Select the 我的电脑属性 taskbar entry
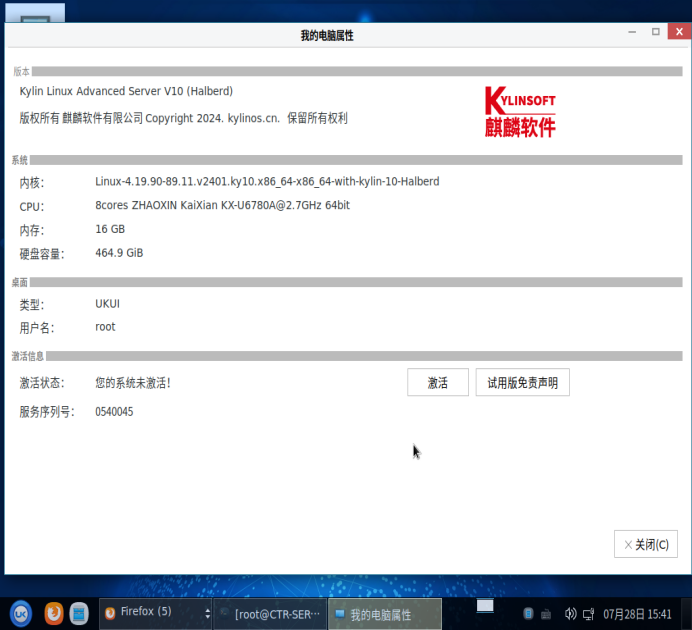Screen dimensions: 692x630 coord(385,614)
